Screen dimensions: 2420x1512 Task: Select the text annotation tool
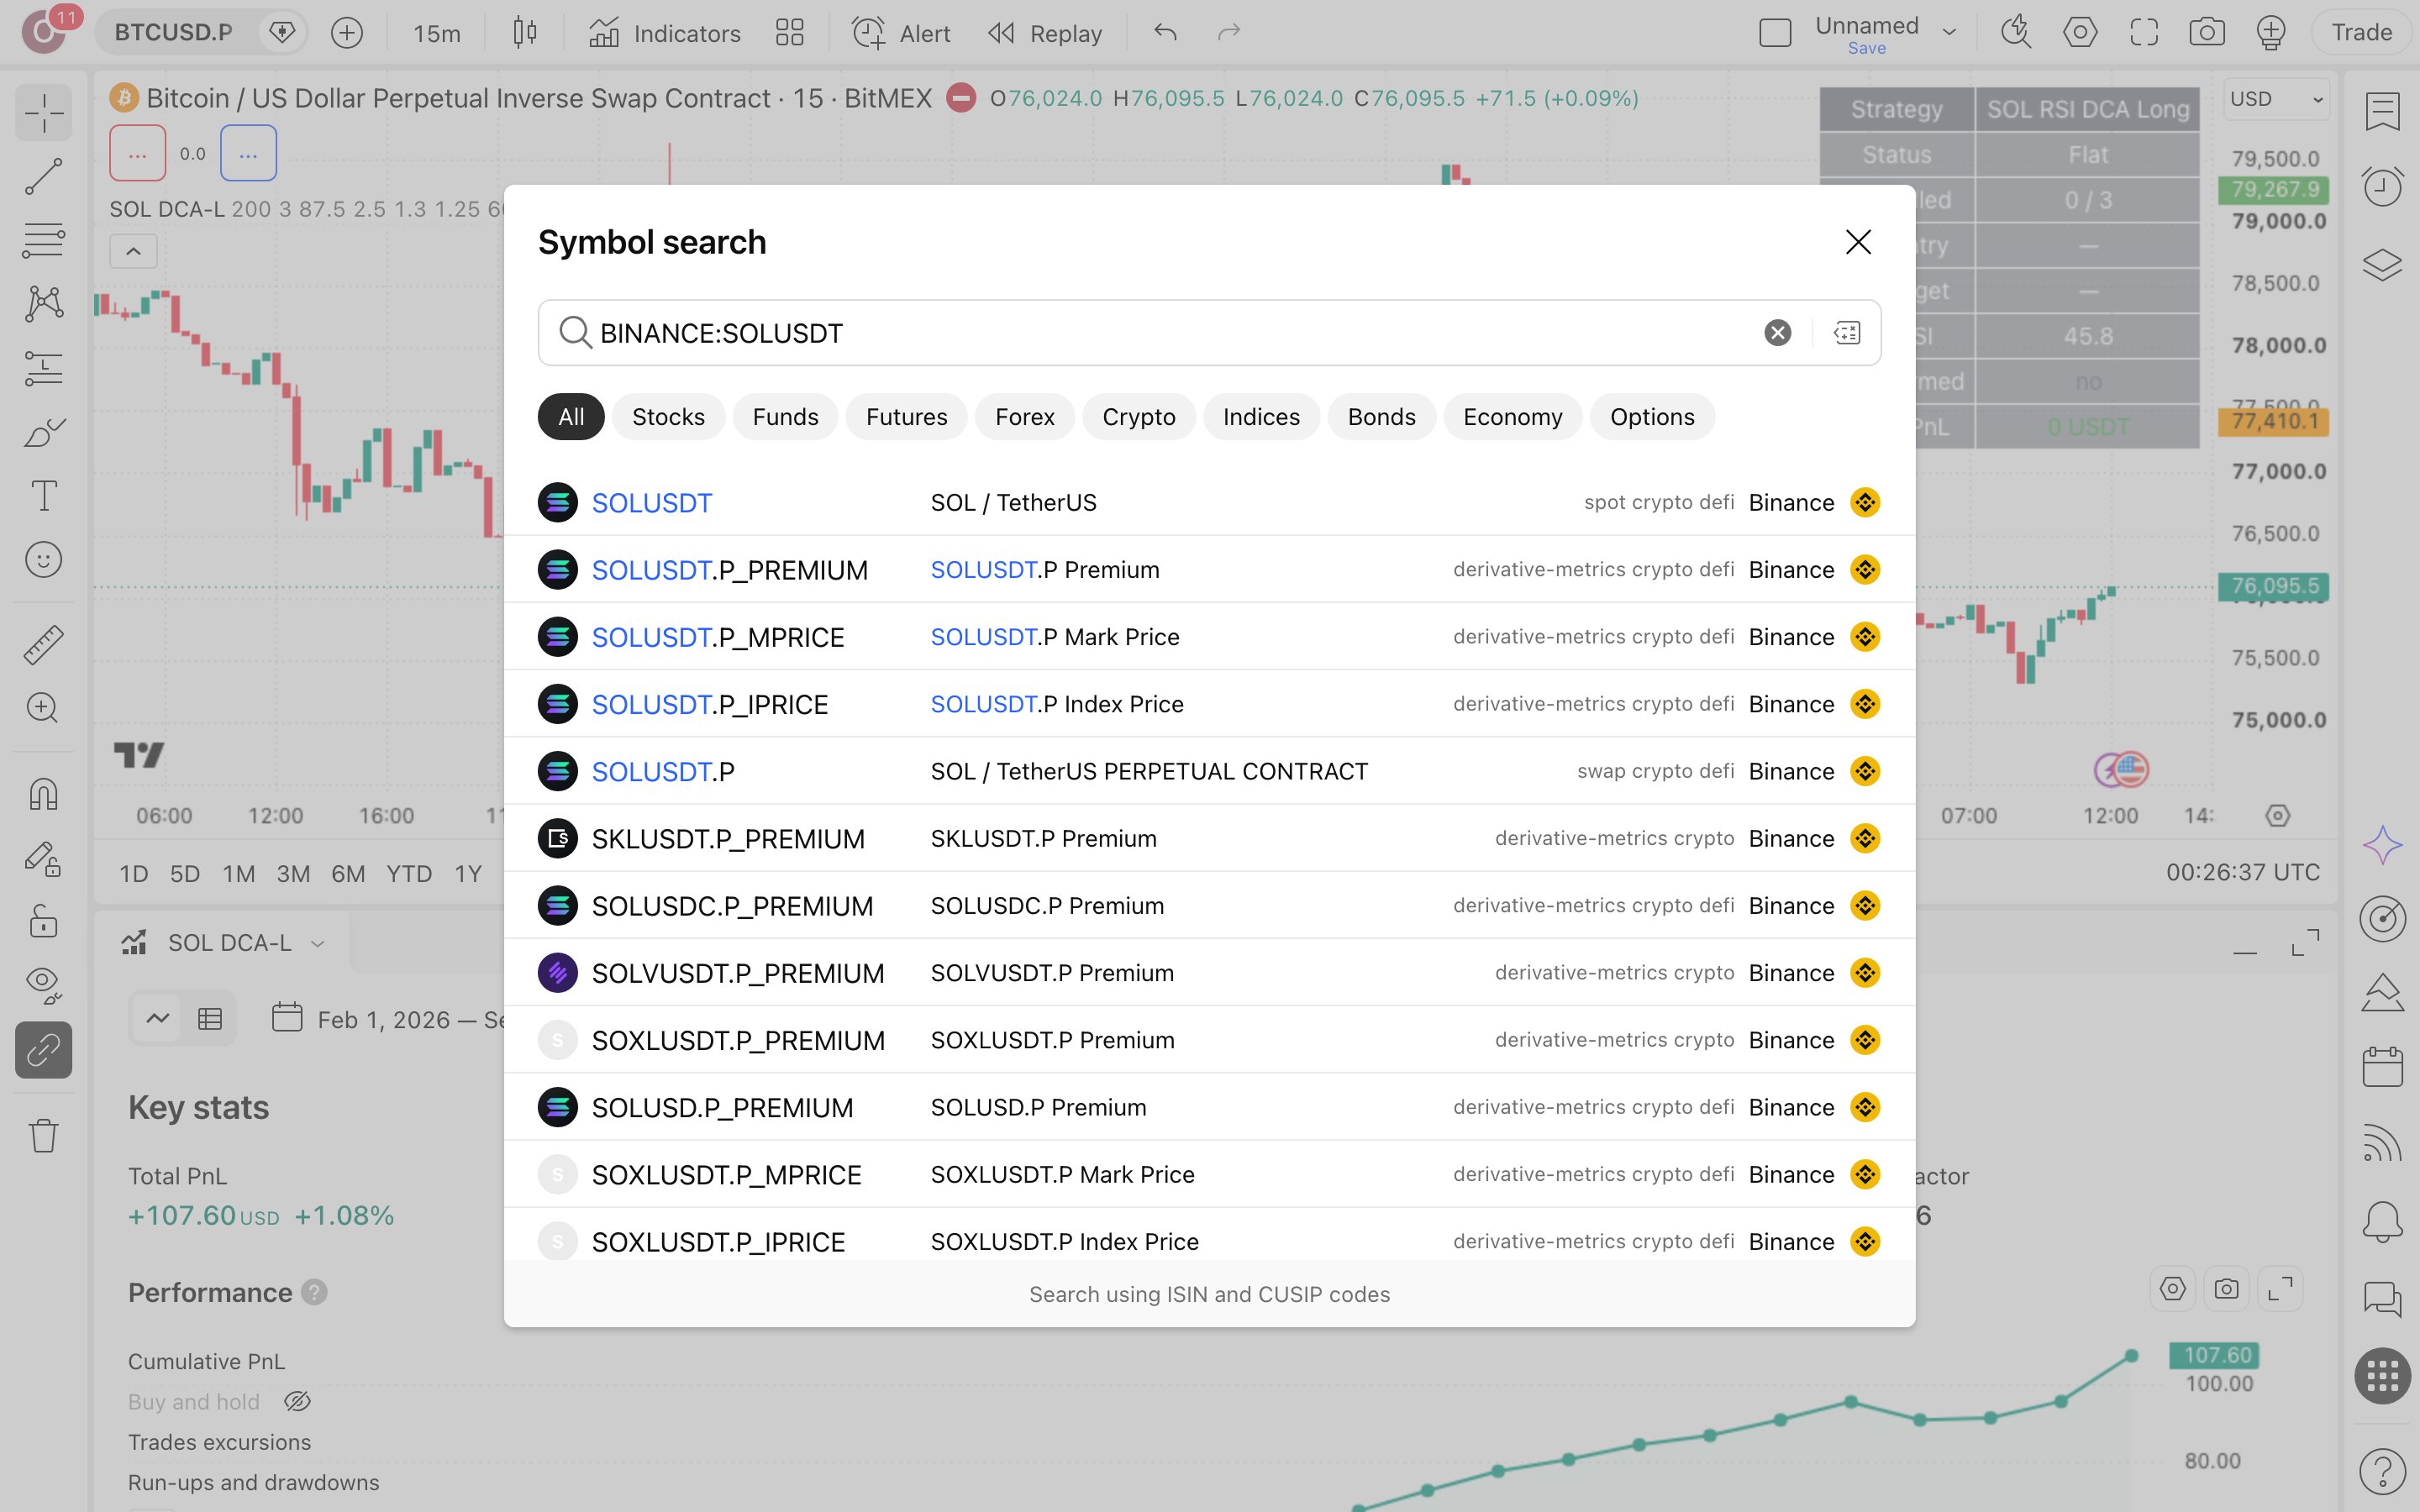point(43,495)
